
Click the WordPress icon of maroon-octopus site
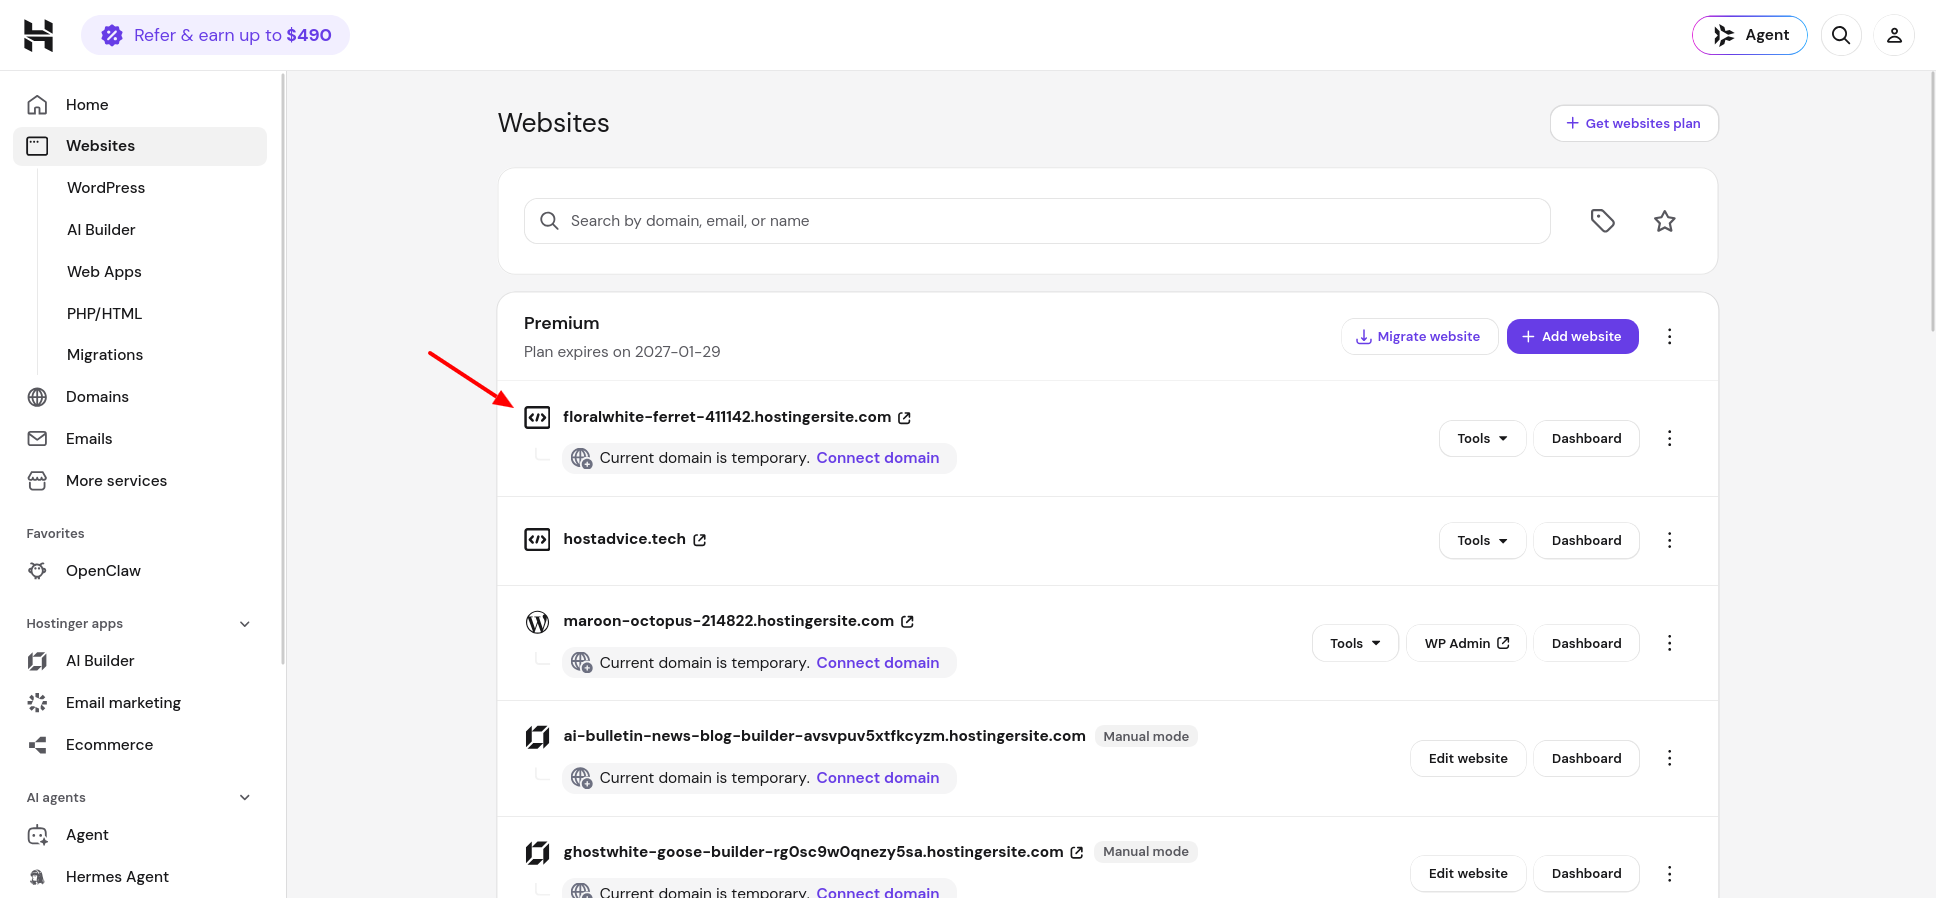[x=537, y=622]
